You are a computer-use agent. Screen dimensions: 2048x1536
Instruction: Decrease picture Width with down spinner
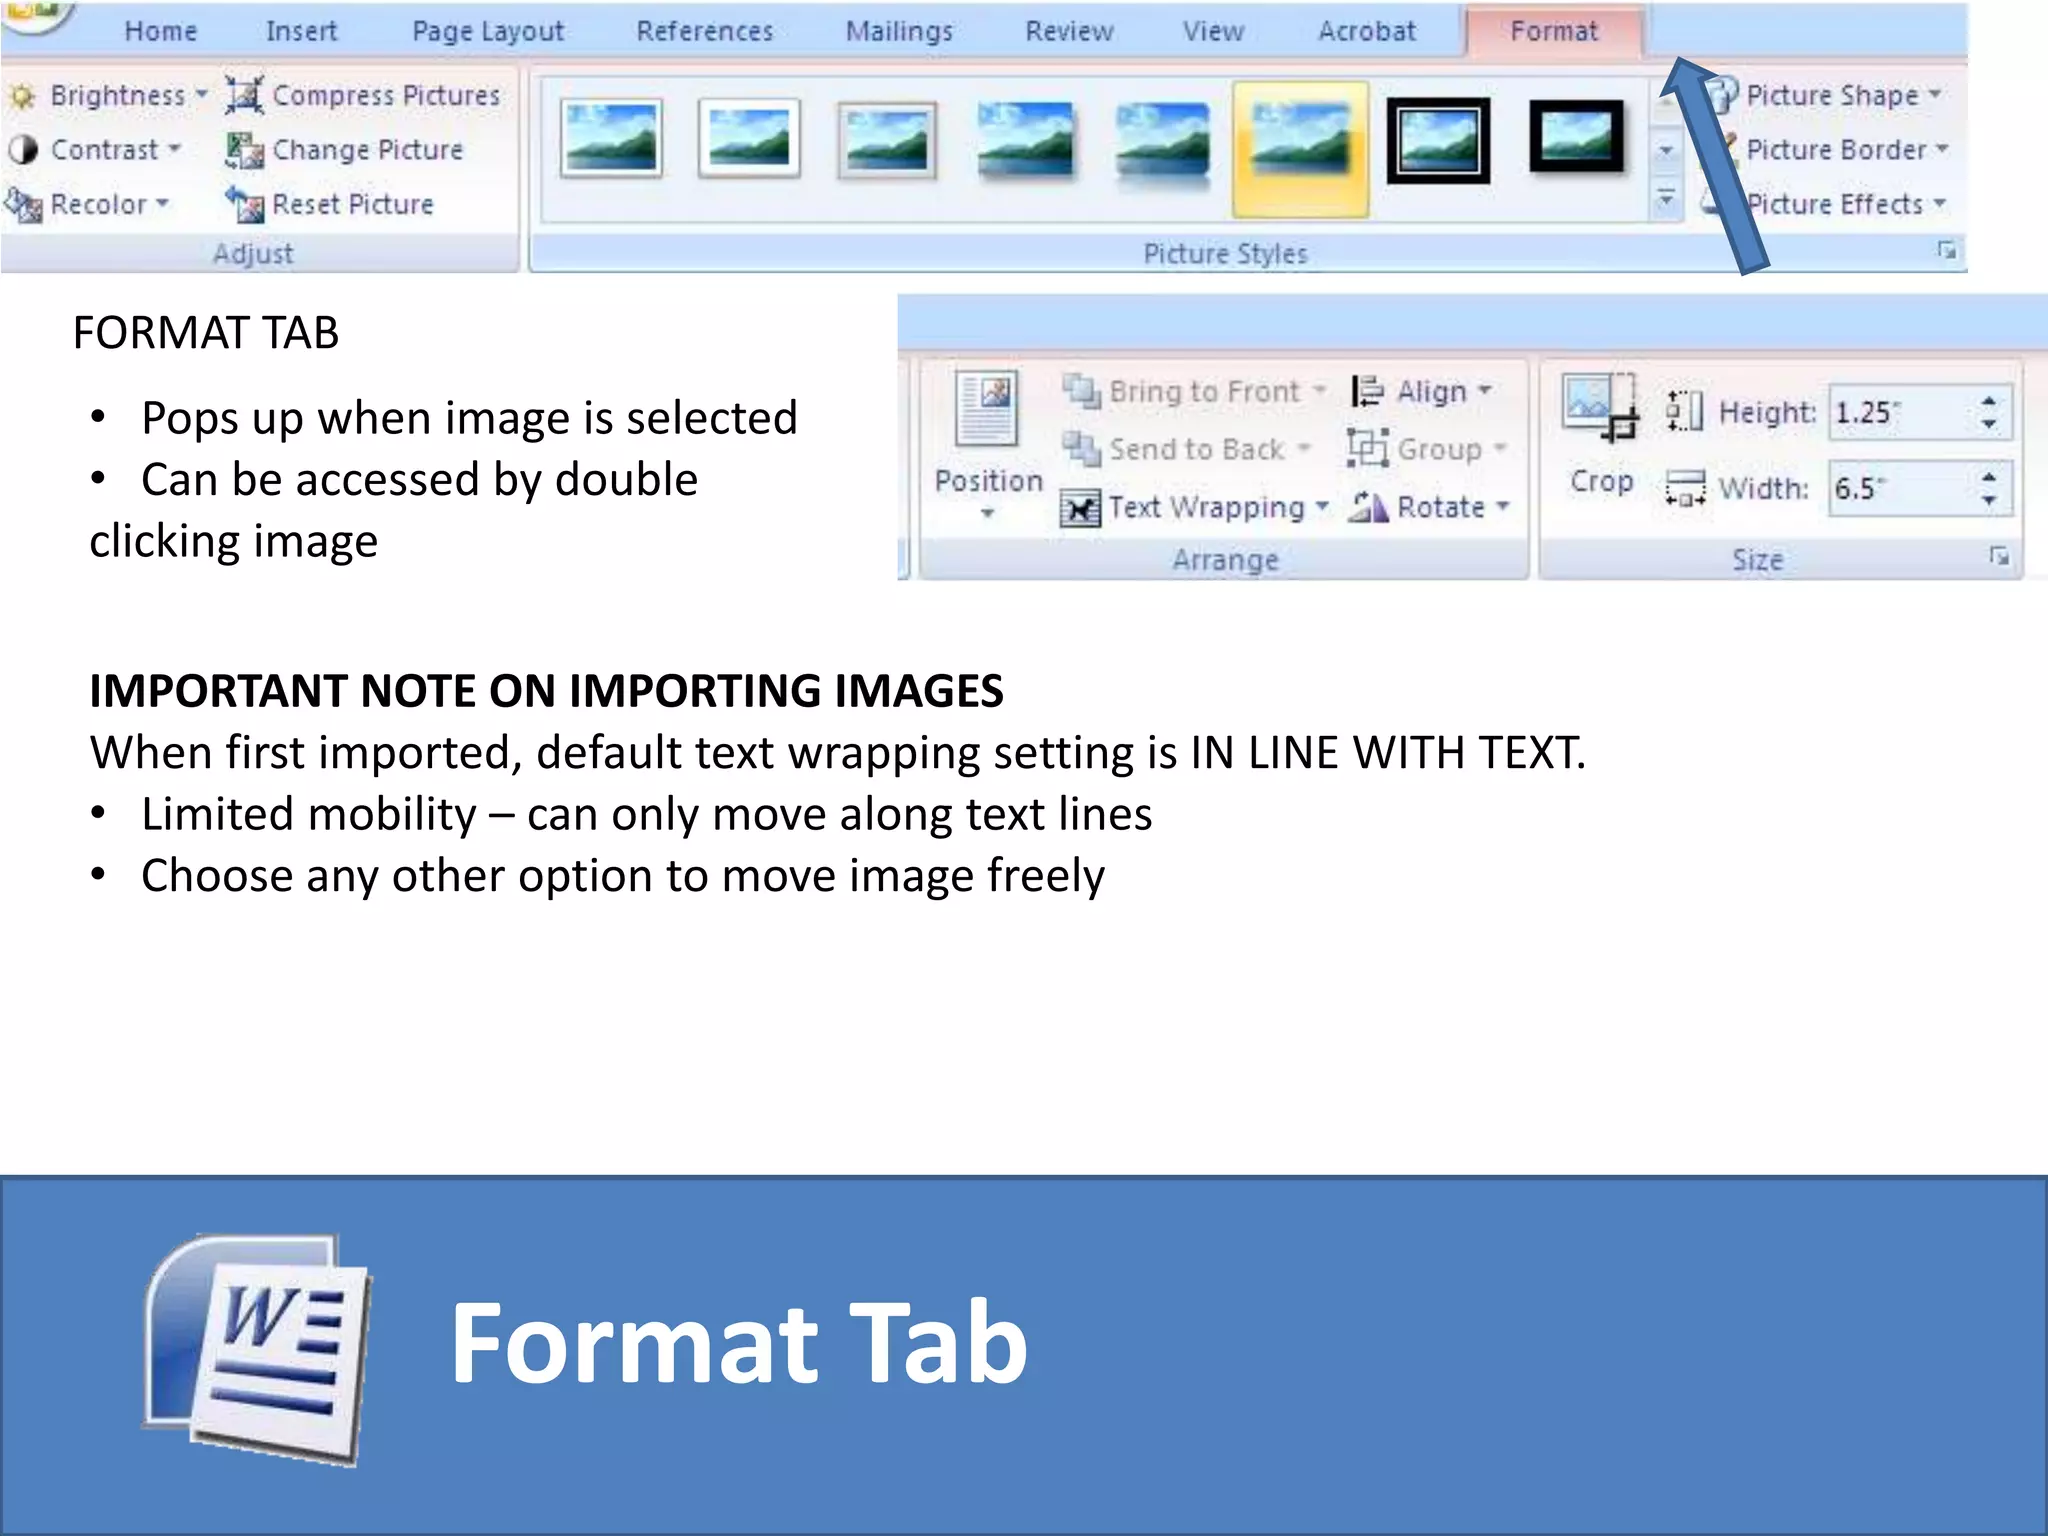[x=1989, y=501]
